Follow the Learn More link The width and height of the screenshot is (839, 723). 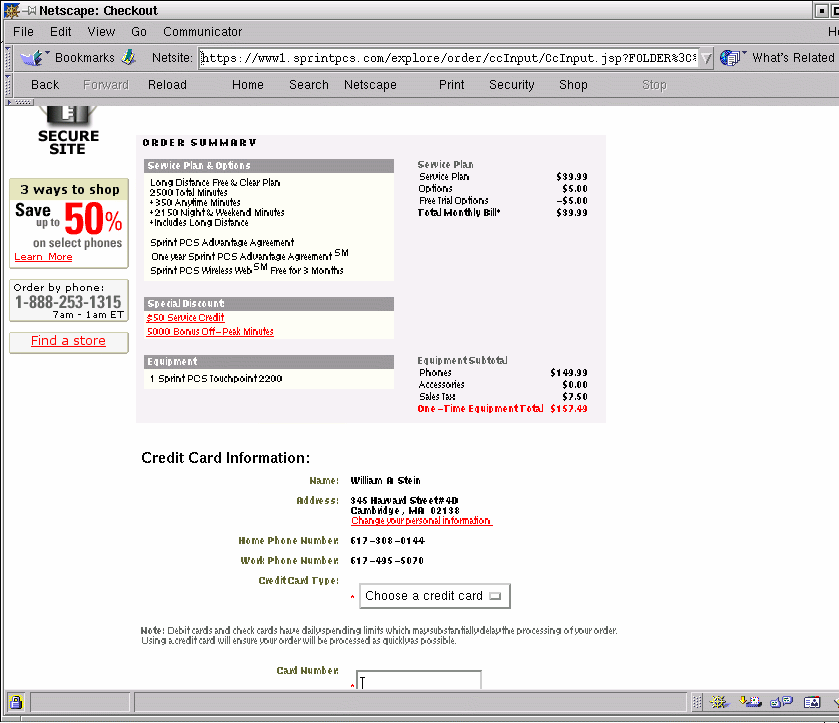point(43,257)
